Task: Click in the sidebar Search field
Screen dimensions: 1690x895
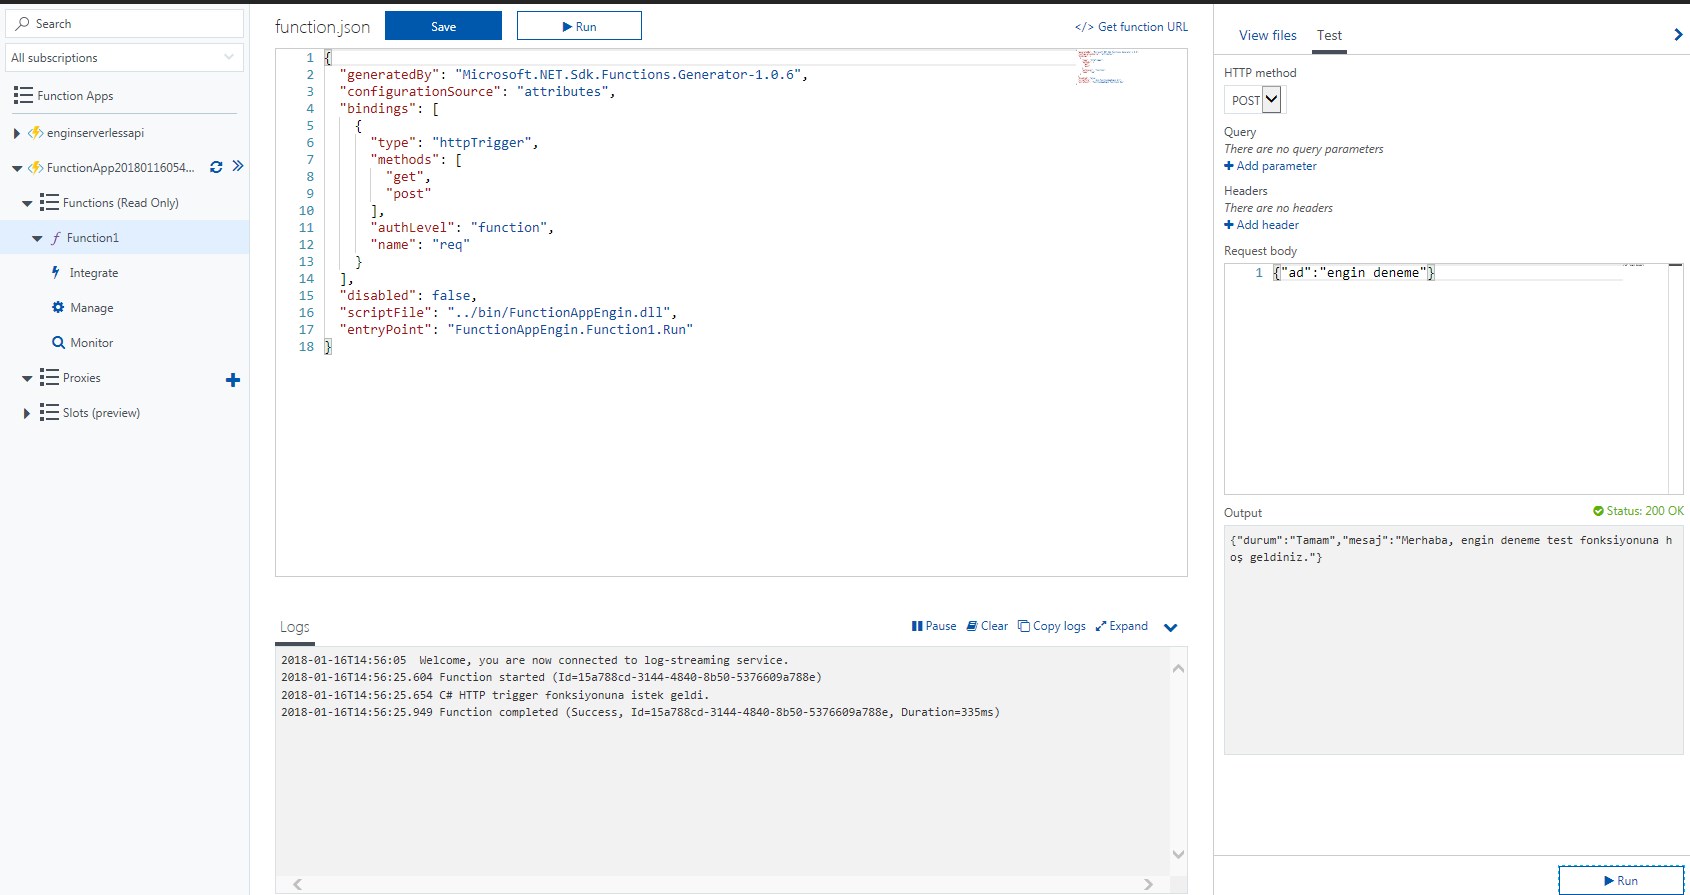Action: pyautogui.click(x=124, y=23)
